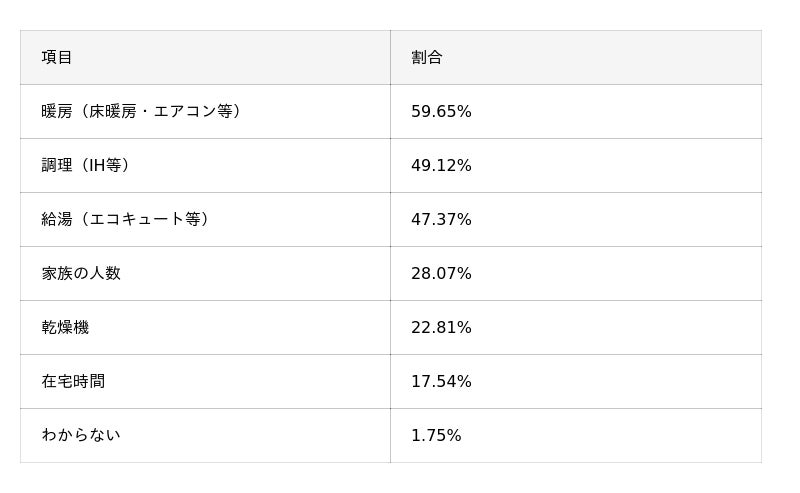Image resolution: width=800 pixels, height=493 pixels.
Task: Click the item label for 49.12%
Action: (86, 165)
